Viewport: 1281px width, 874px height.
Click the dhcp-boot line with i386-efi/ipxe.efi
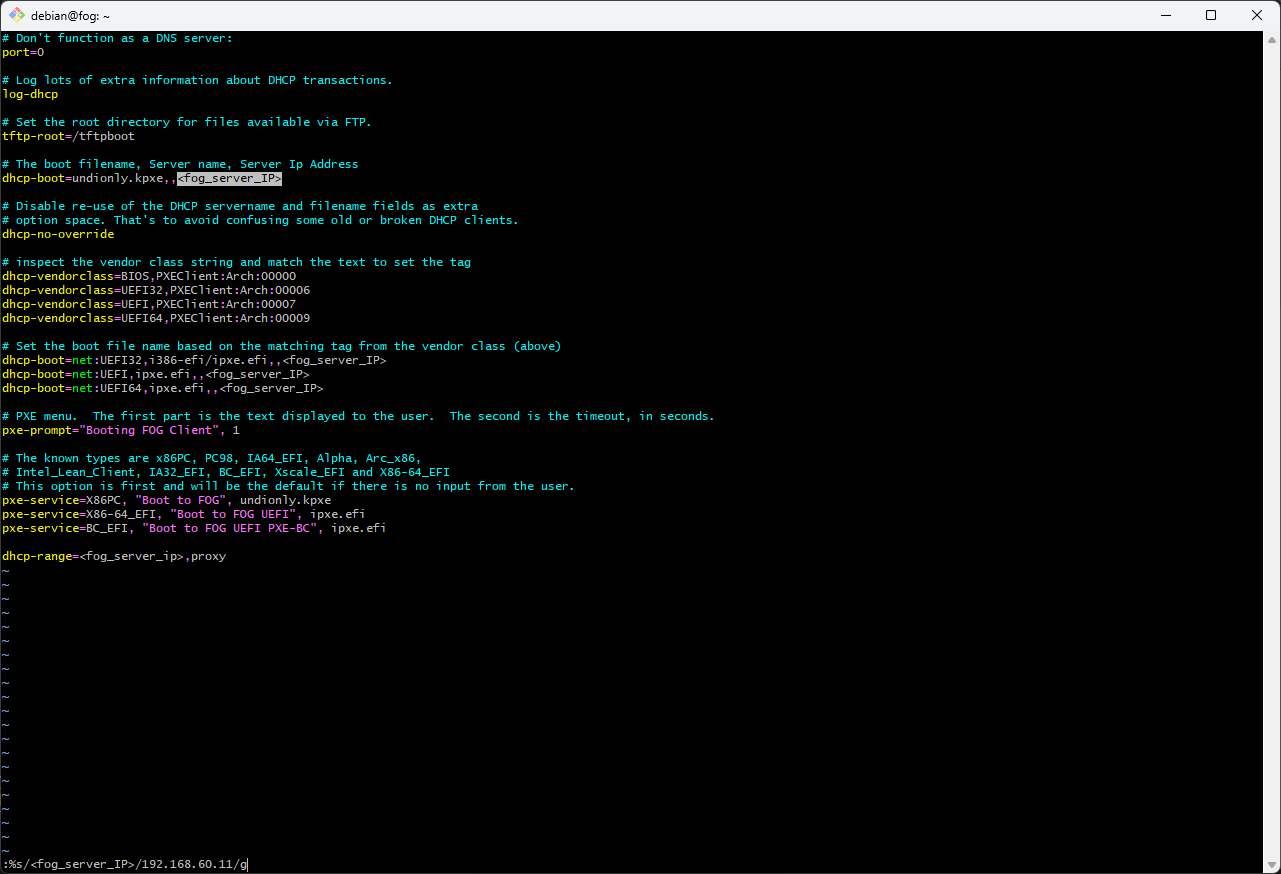click(x=194, y=360)
